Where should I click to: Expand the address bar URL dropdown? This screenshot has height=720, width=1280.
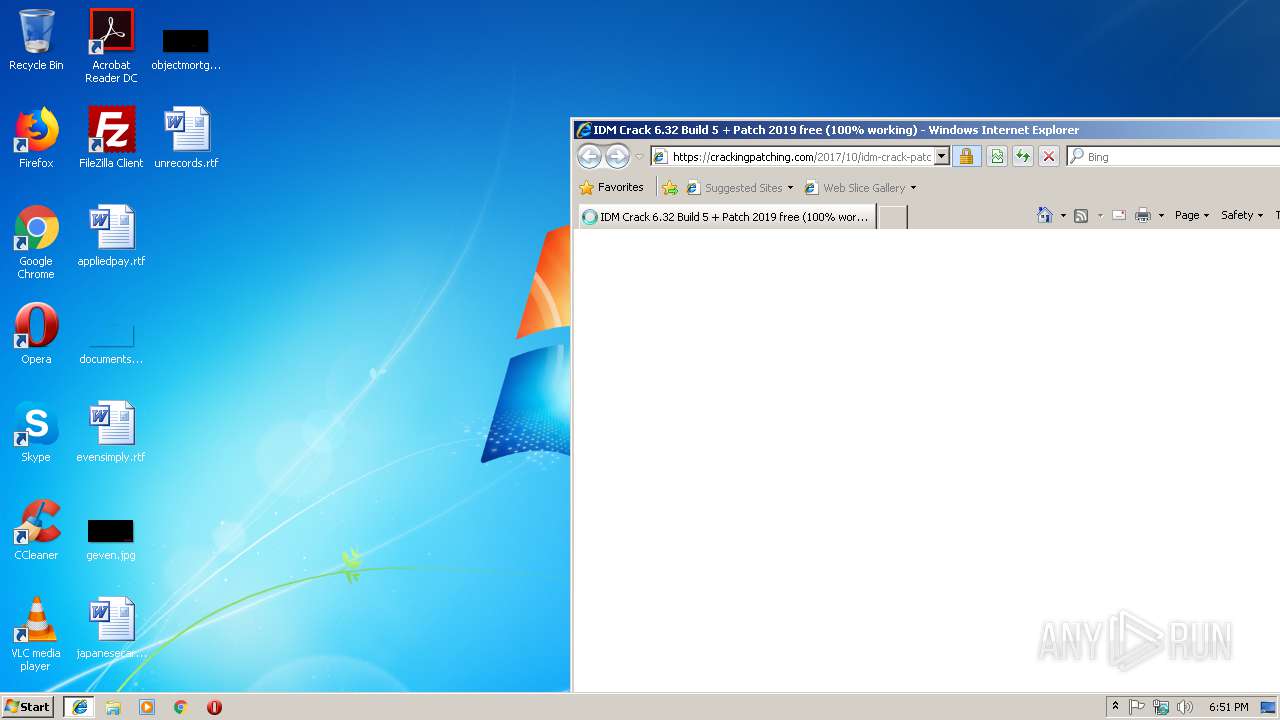(x=941, y=157)
